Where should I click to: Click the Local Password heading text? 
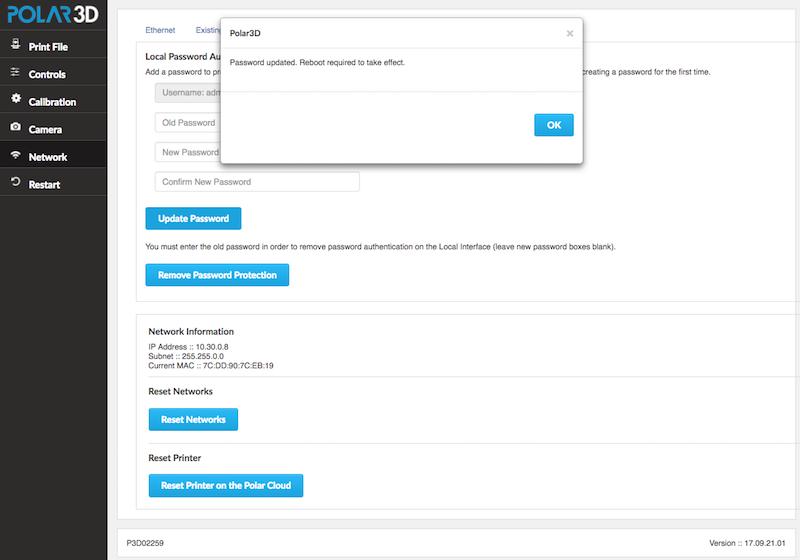tap(183, 57)
